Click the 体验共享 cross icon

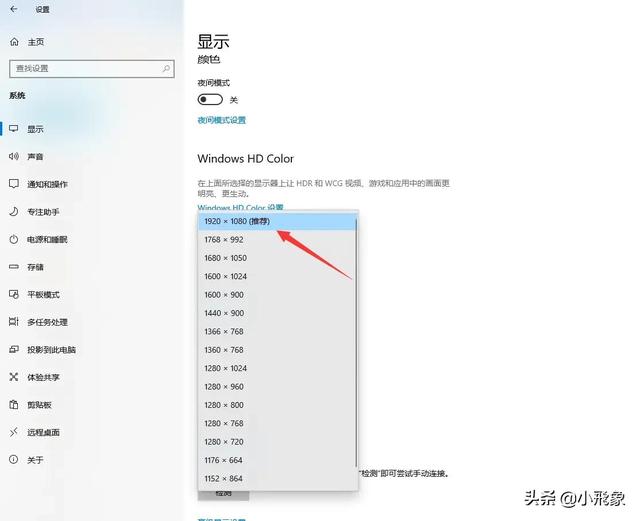(x=14, y=377)
